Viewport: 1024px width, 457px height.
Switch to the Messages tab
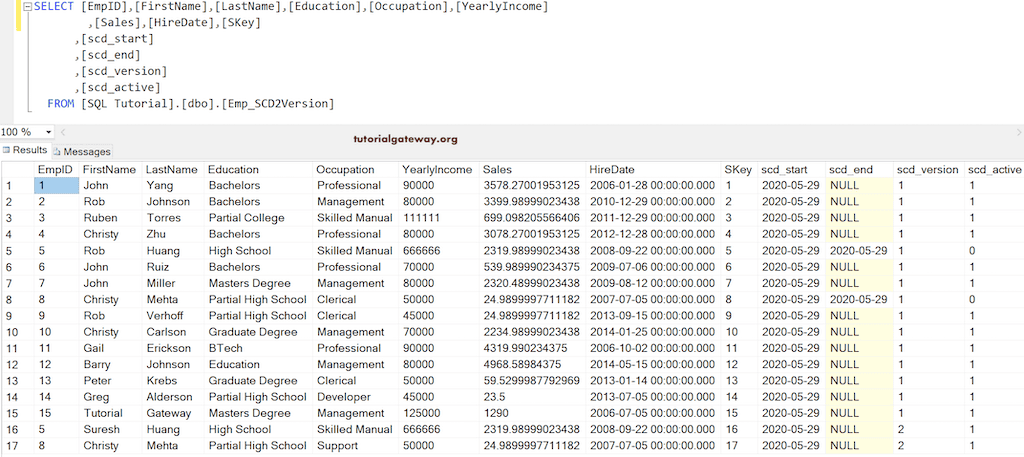pos(82,151)
